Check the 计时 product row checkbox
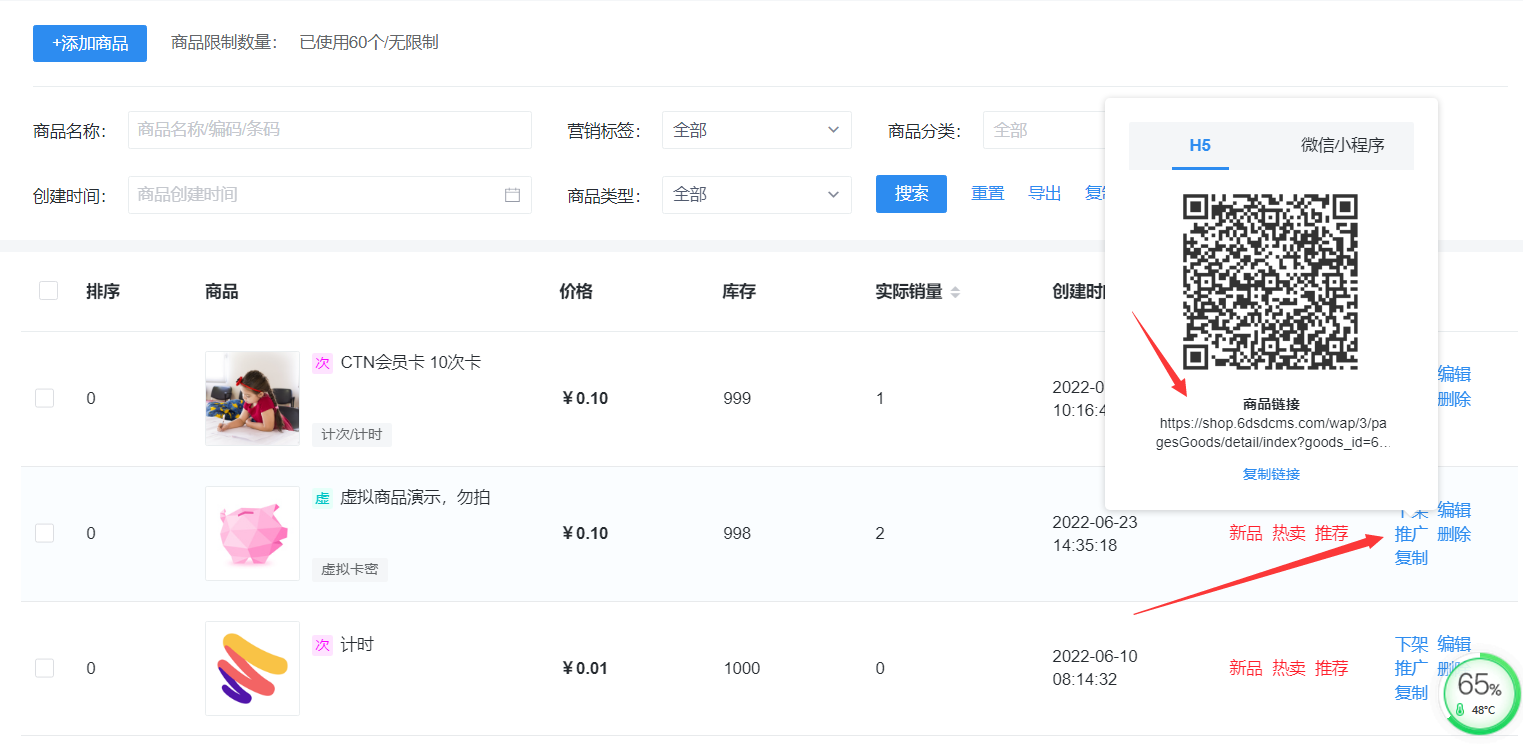1523x744 pixels. click(44, 668)
